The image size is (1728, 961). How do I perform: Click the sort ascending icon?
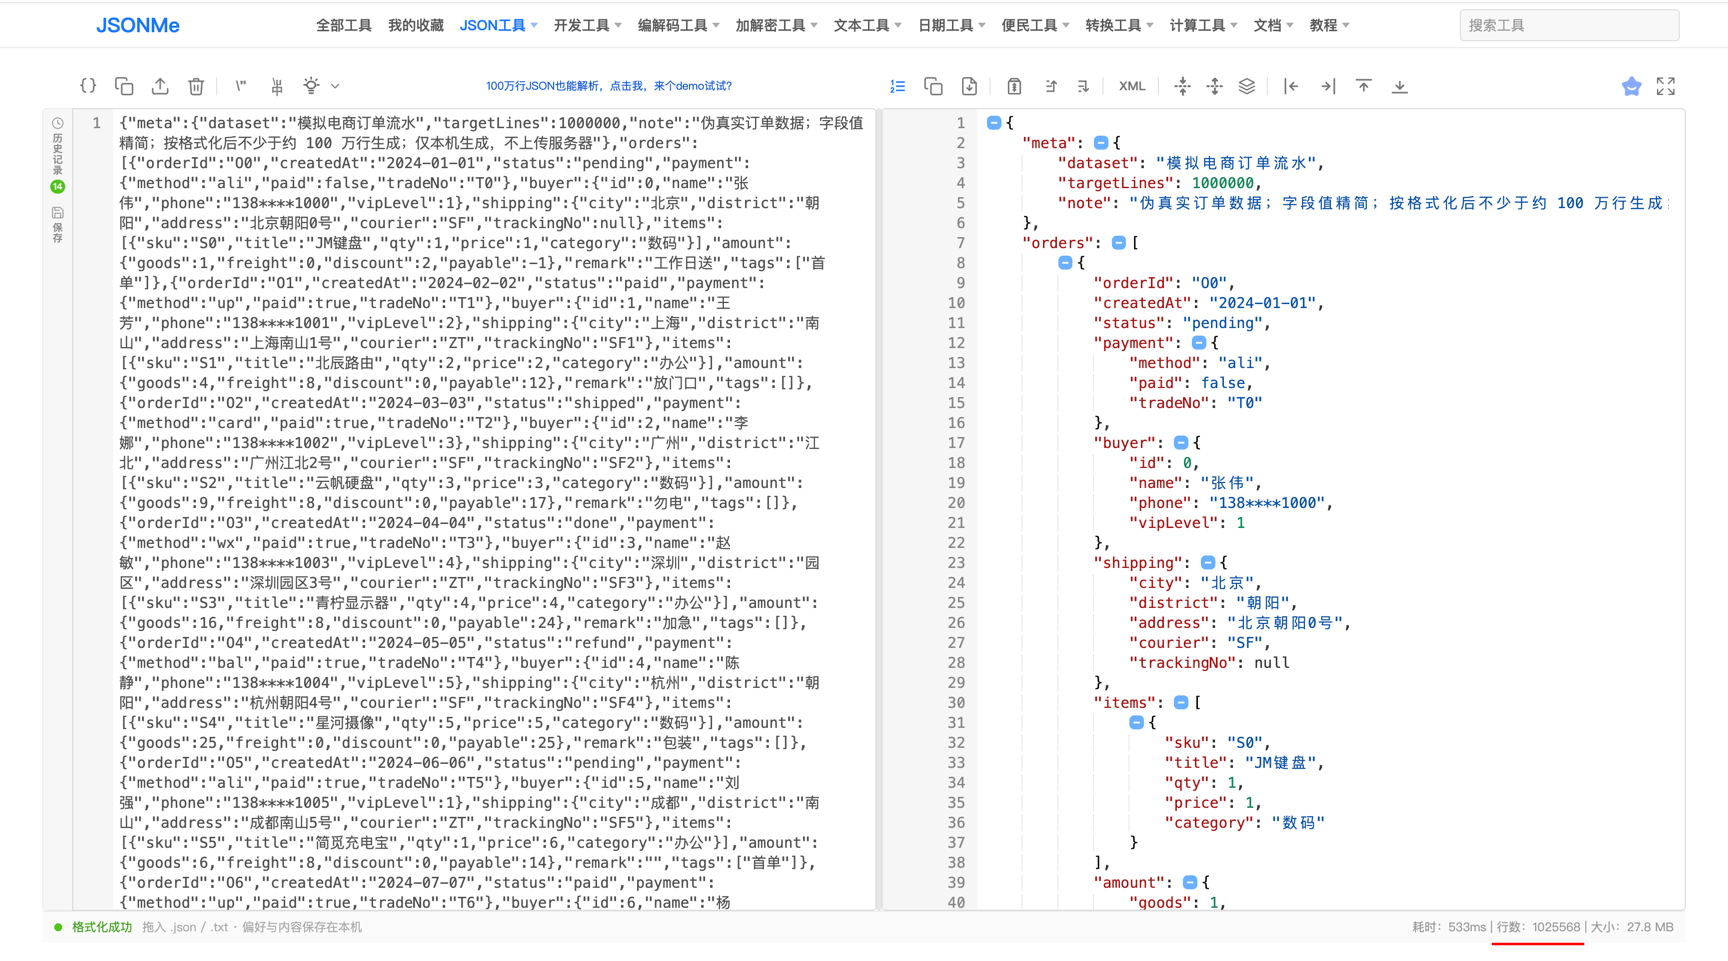tap(1050, 86)
